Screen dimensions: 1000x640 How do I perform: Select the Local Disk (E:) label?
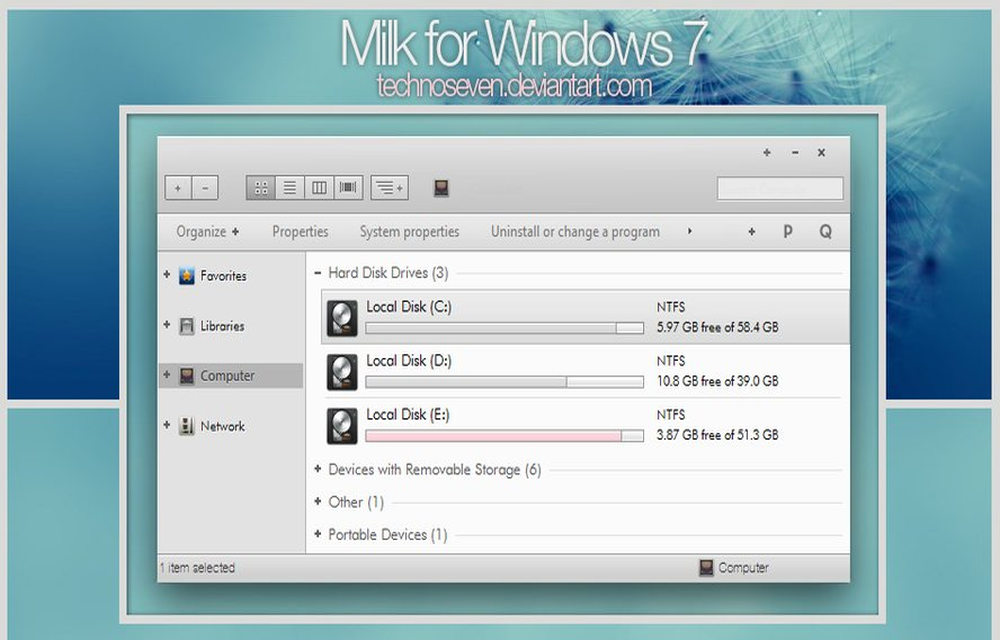408,414
